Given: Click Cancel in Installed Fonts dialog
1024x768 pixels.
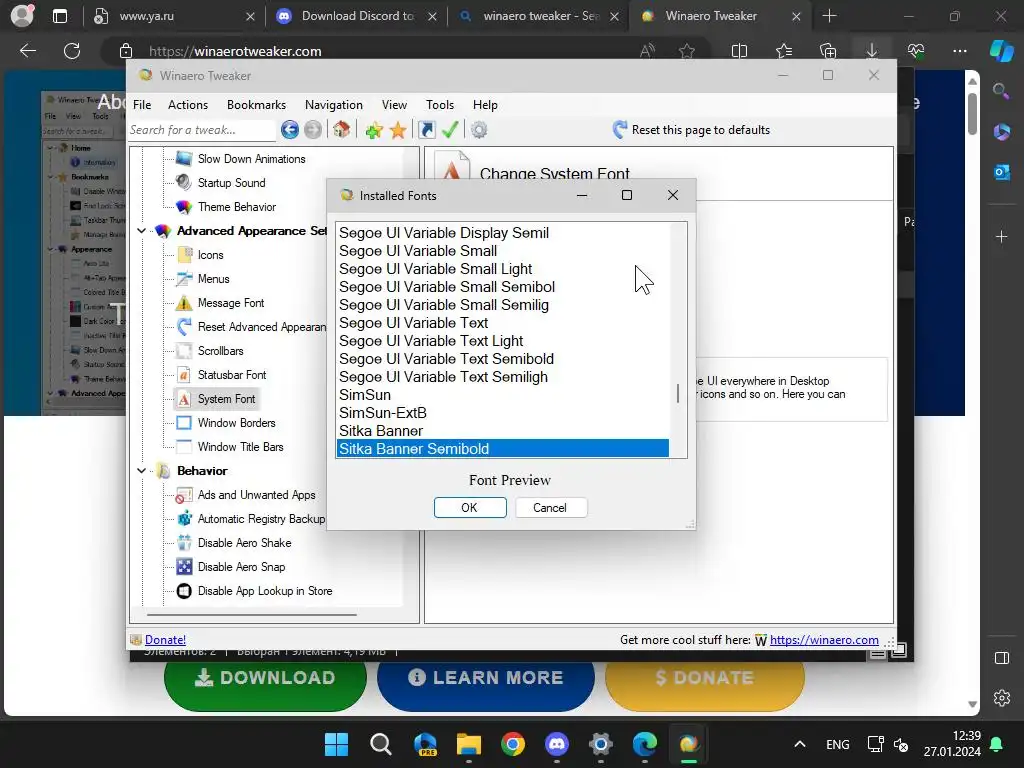Looking at the screenshot, I should (551, 507).
